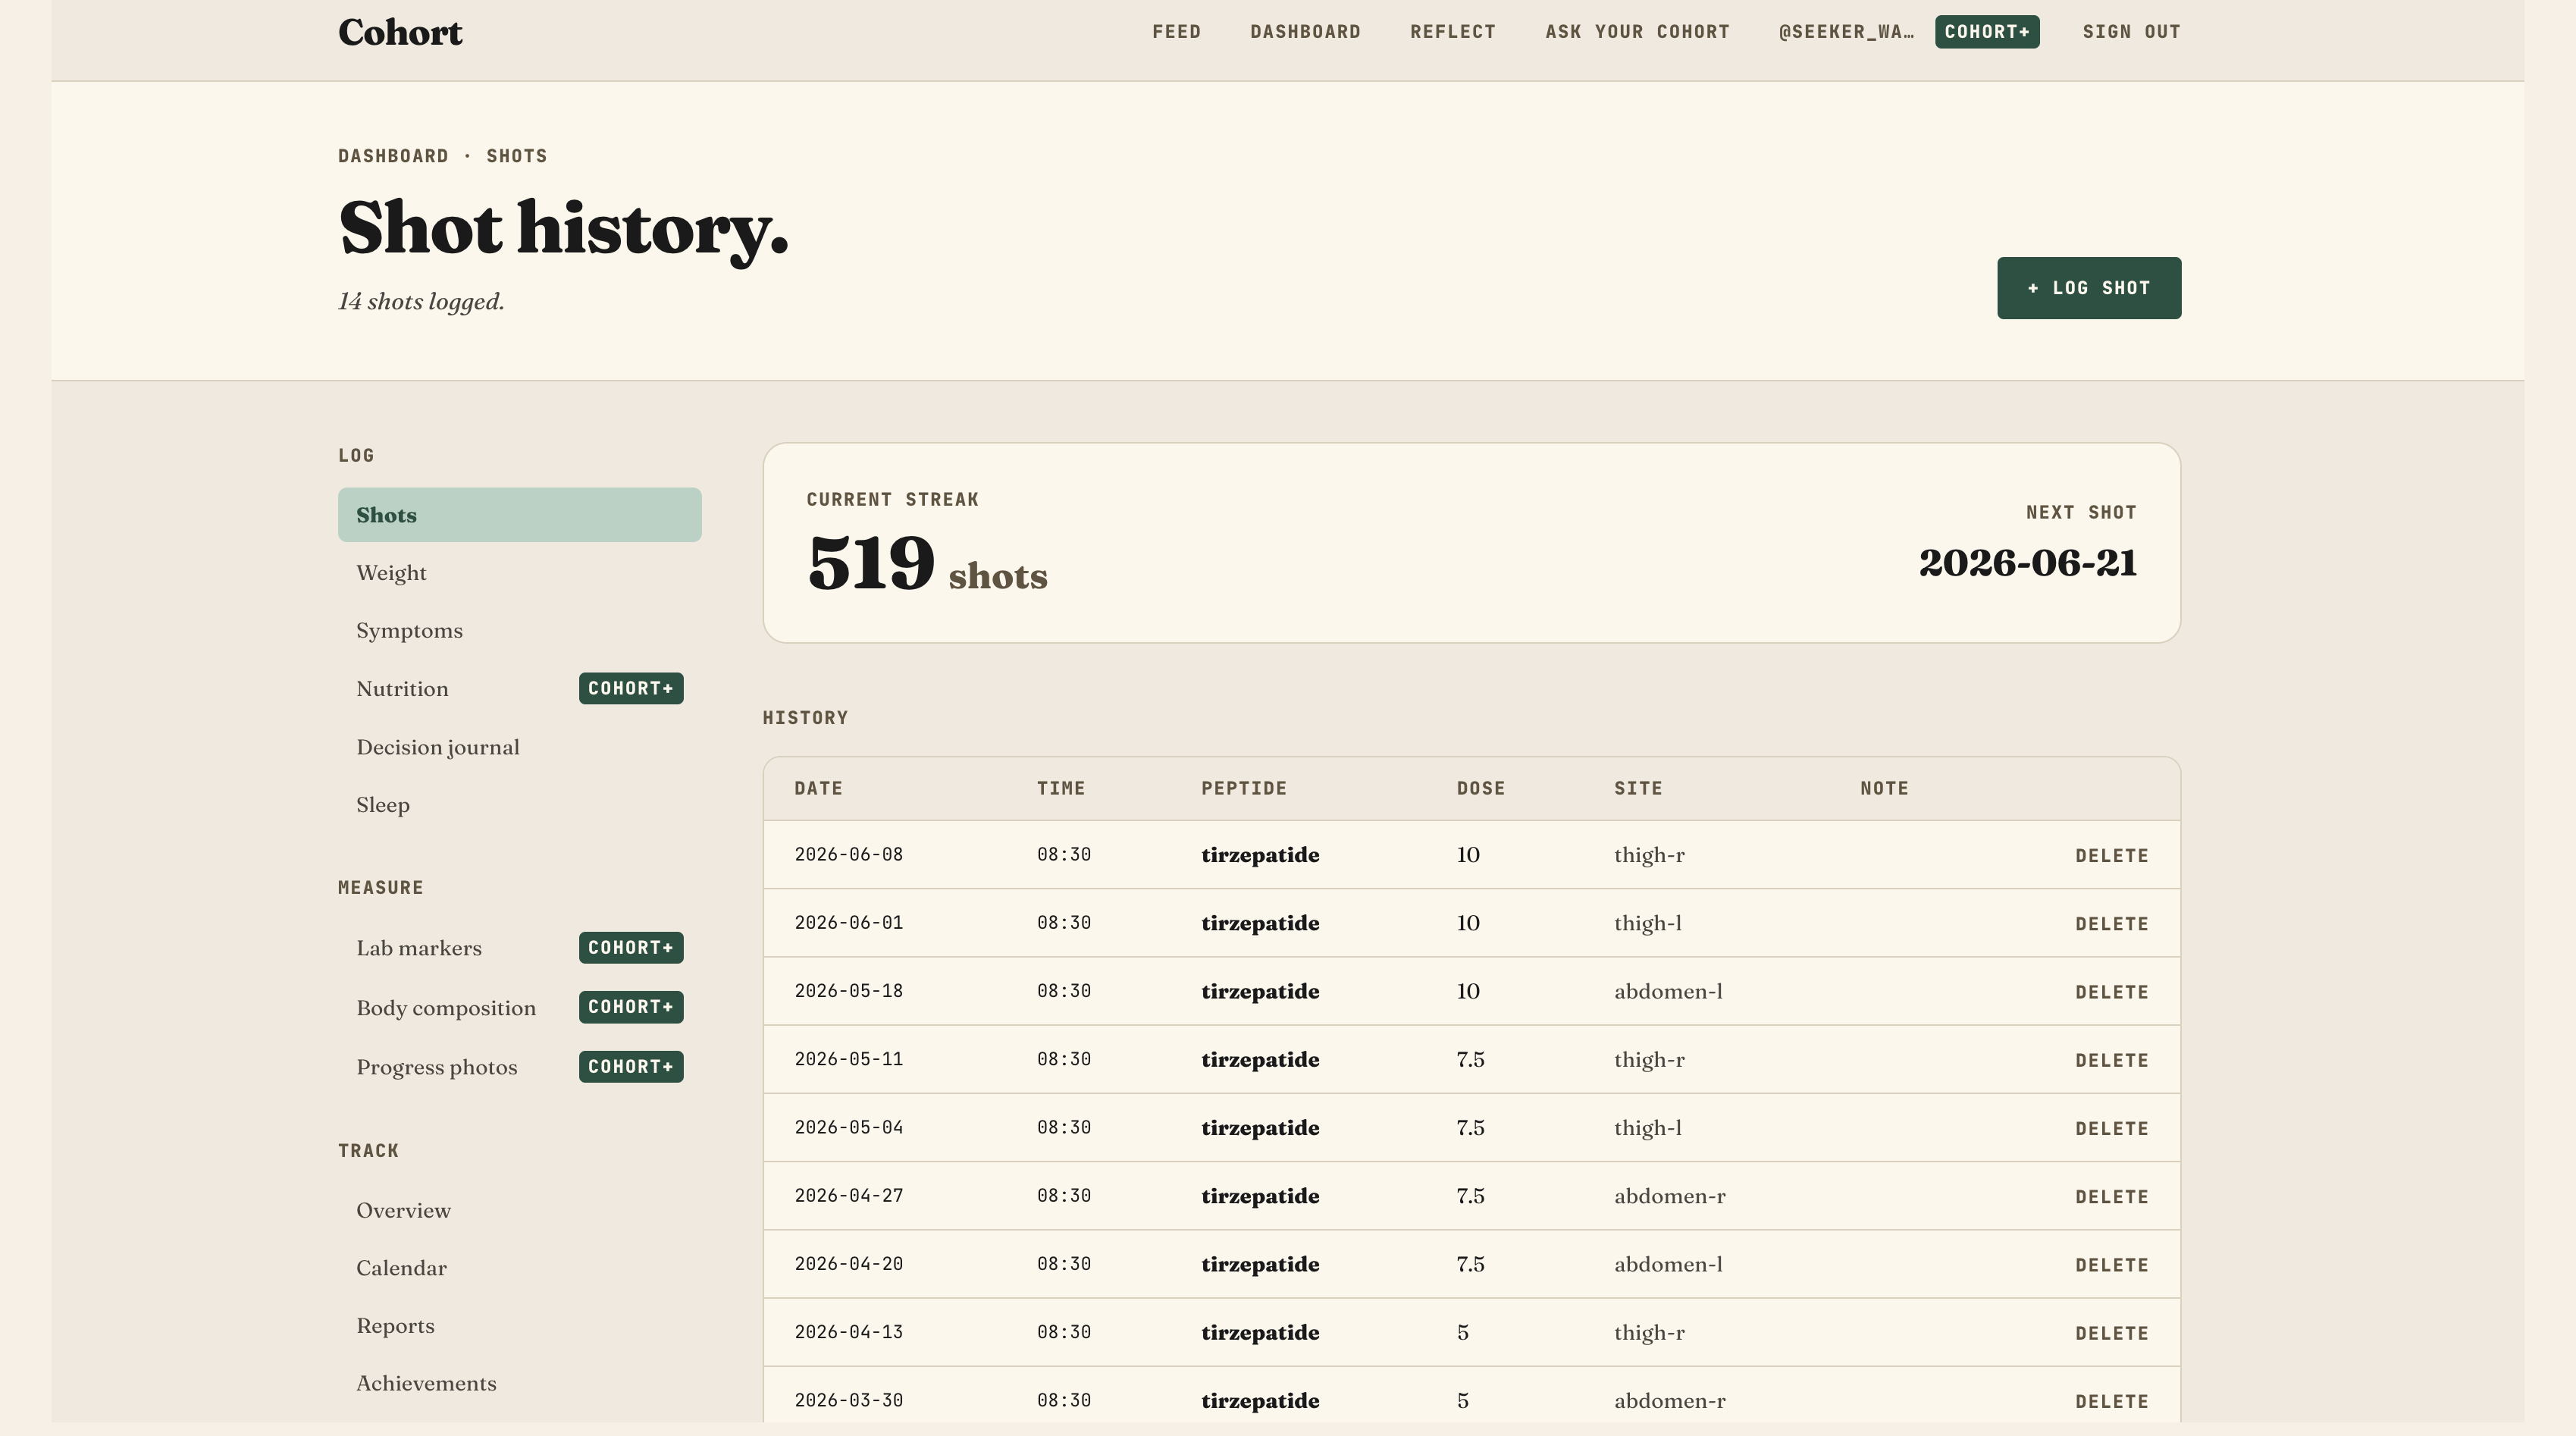Open Ask Your Cohort
The width and height of the screenshot is (2576, 1436).
tap(1637, 32)
